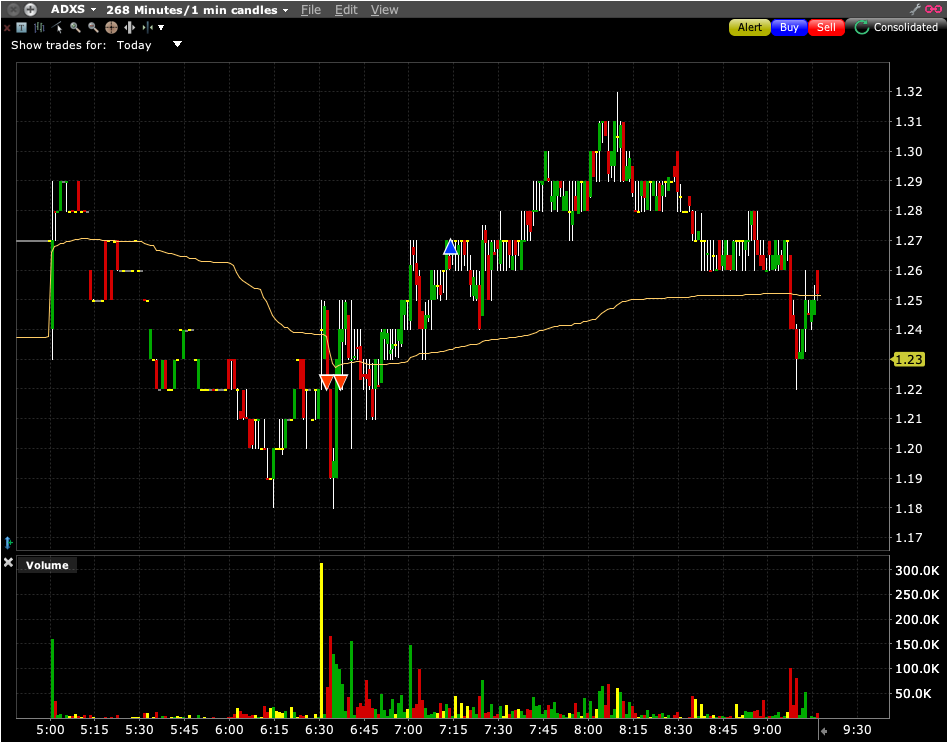This screenshot has width=947, height=742.
Task: Click the left red sell trade marker
Action: point(327,382)
